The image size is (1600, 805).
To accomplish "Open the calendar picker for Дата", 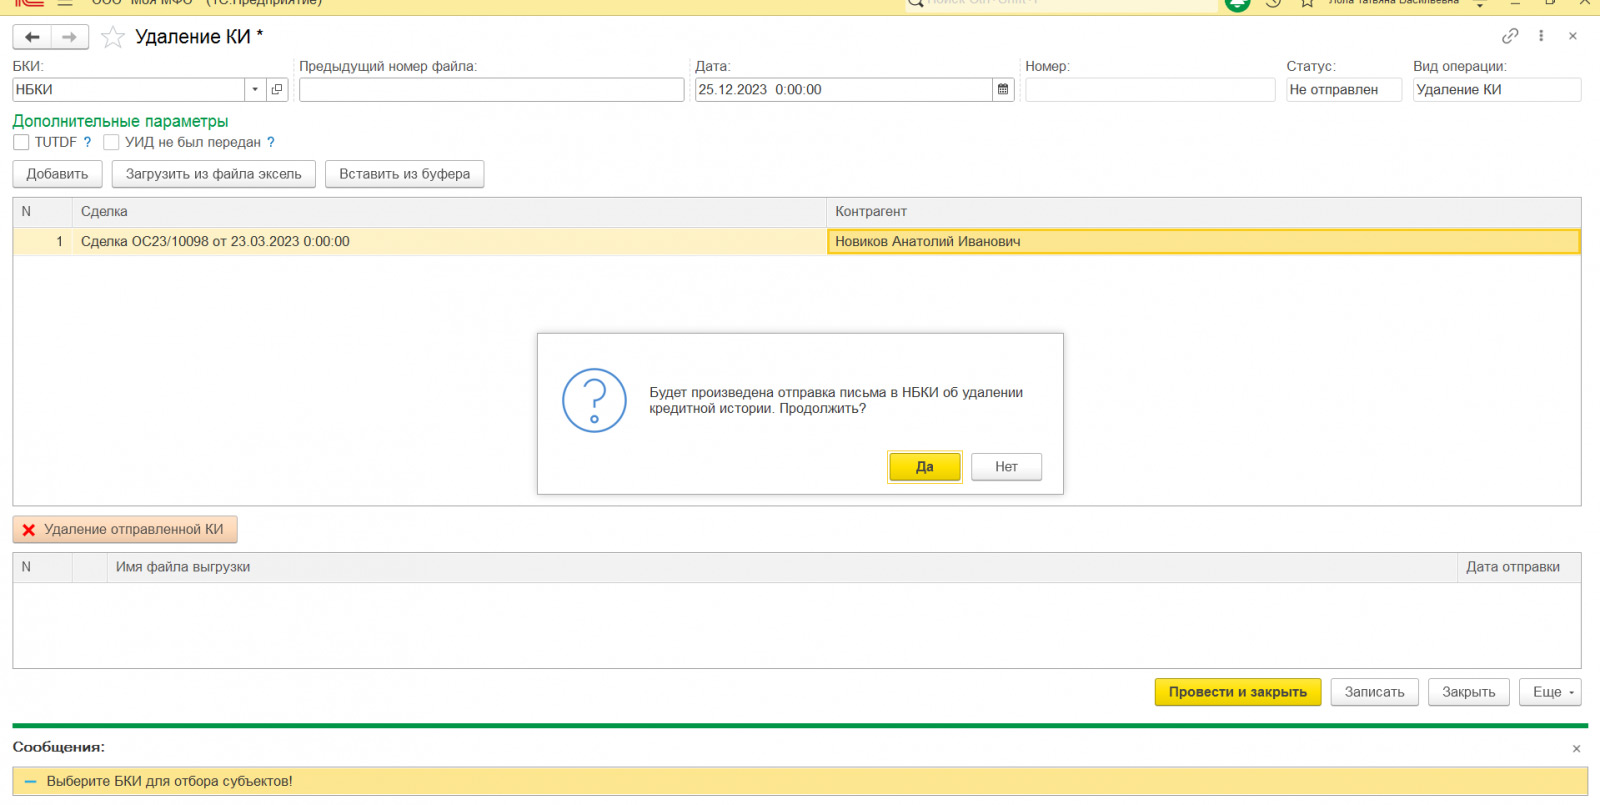I will [1003, 90].
